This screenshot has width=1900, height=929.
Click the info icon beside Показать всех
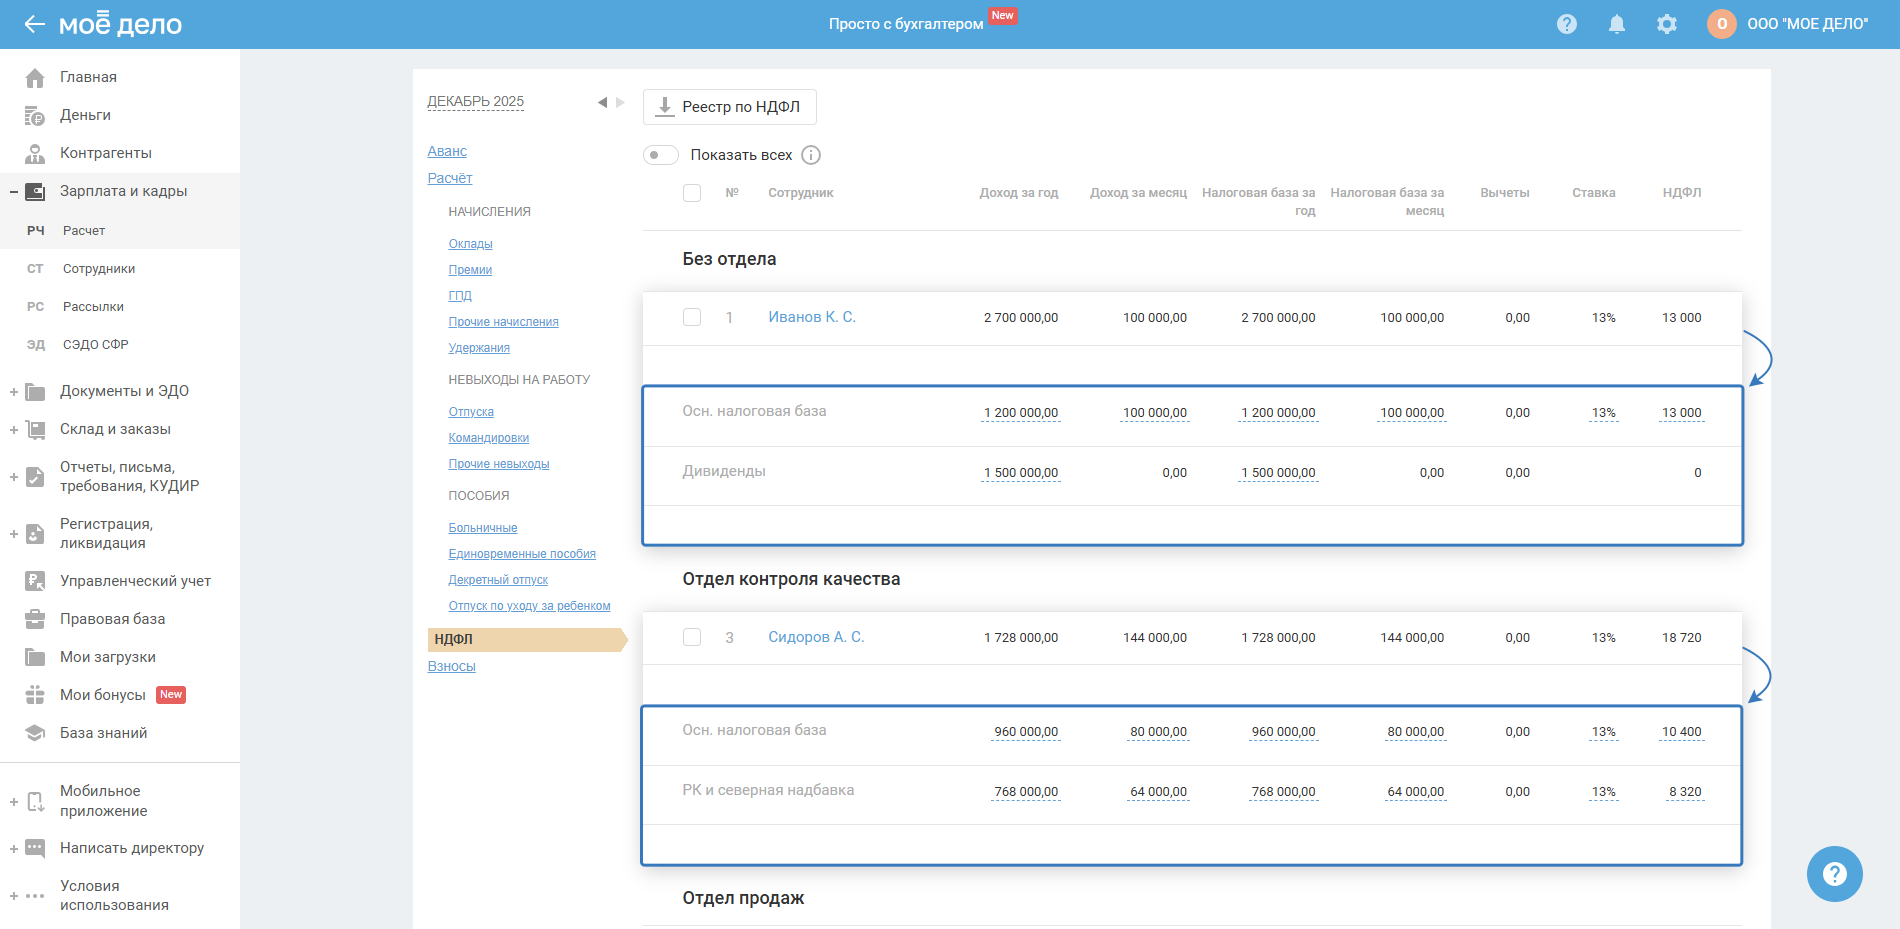pos(811,155)
